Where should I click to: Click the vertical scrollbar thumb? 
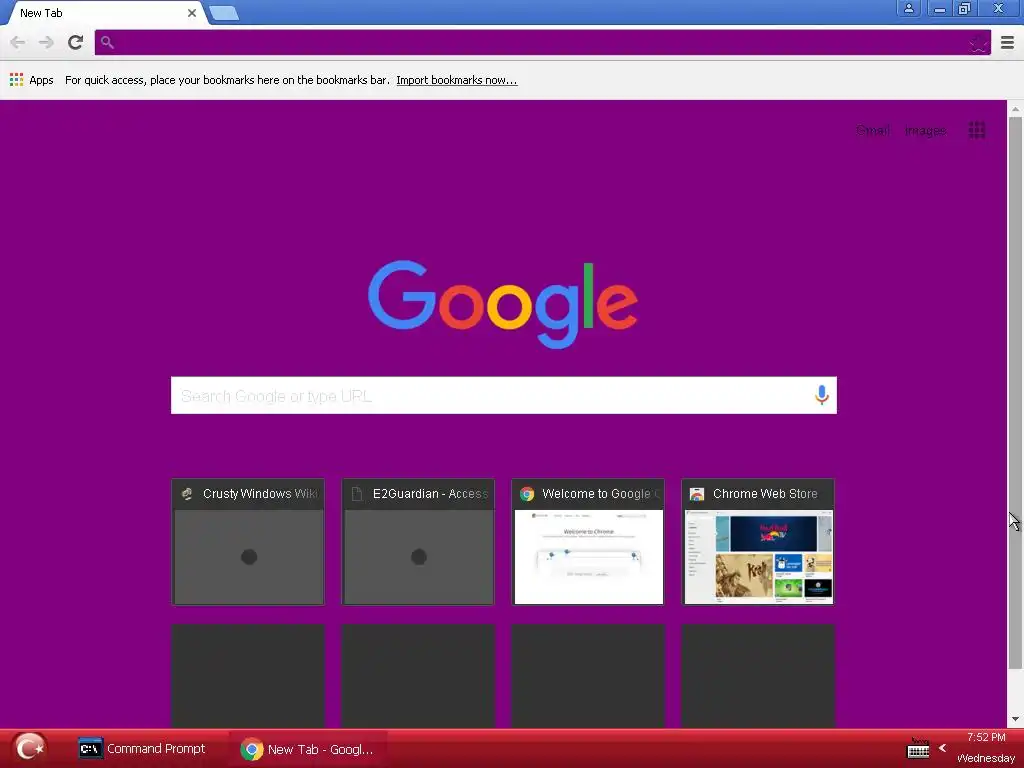(1015, 392)
